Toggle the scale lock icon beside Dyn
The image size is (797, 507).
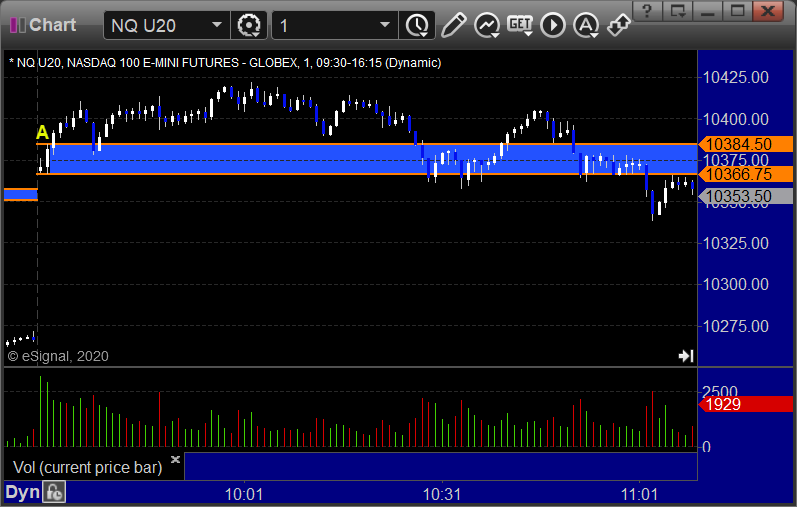point(54,492)
